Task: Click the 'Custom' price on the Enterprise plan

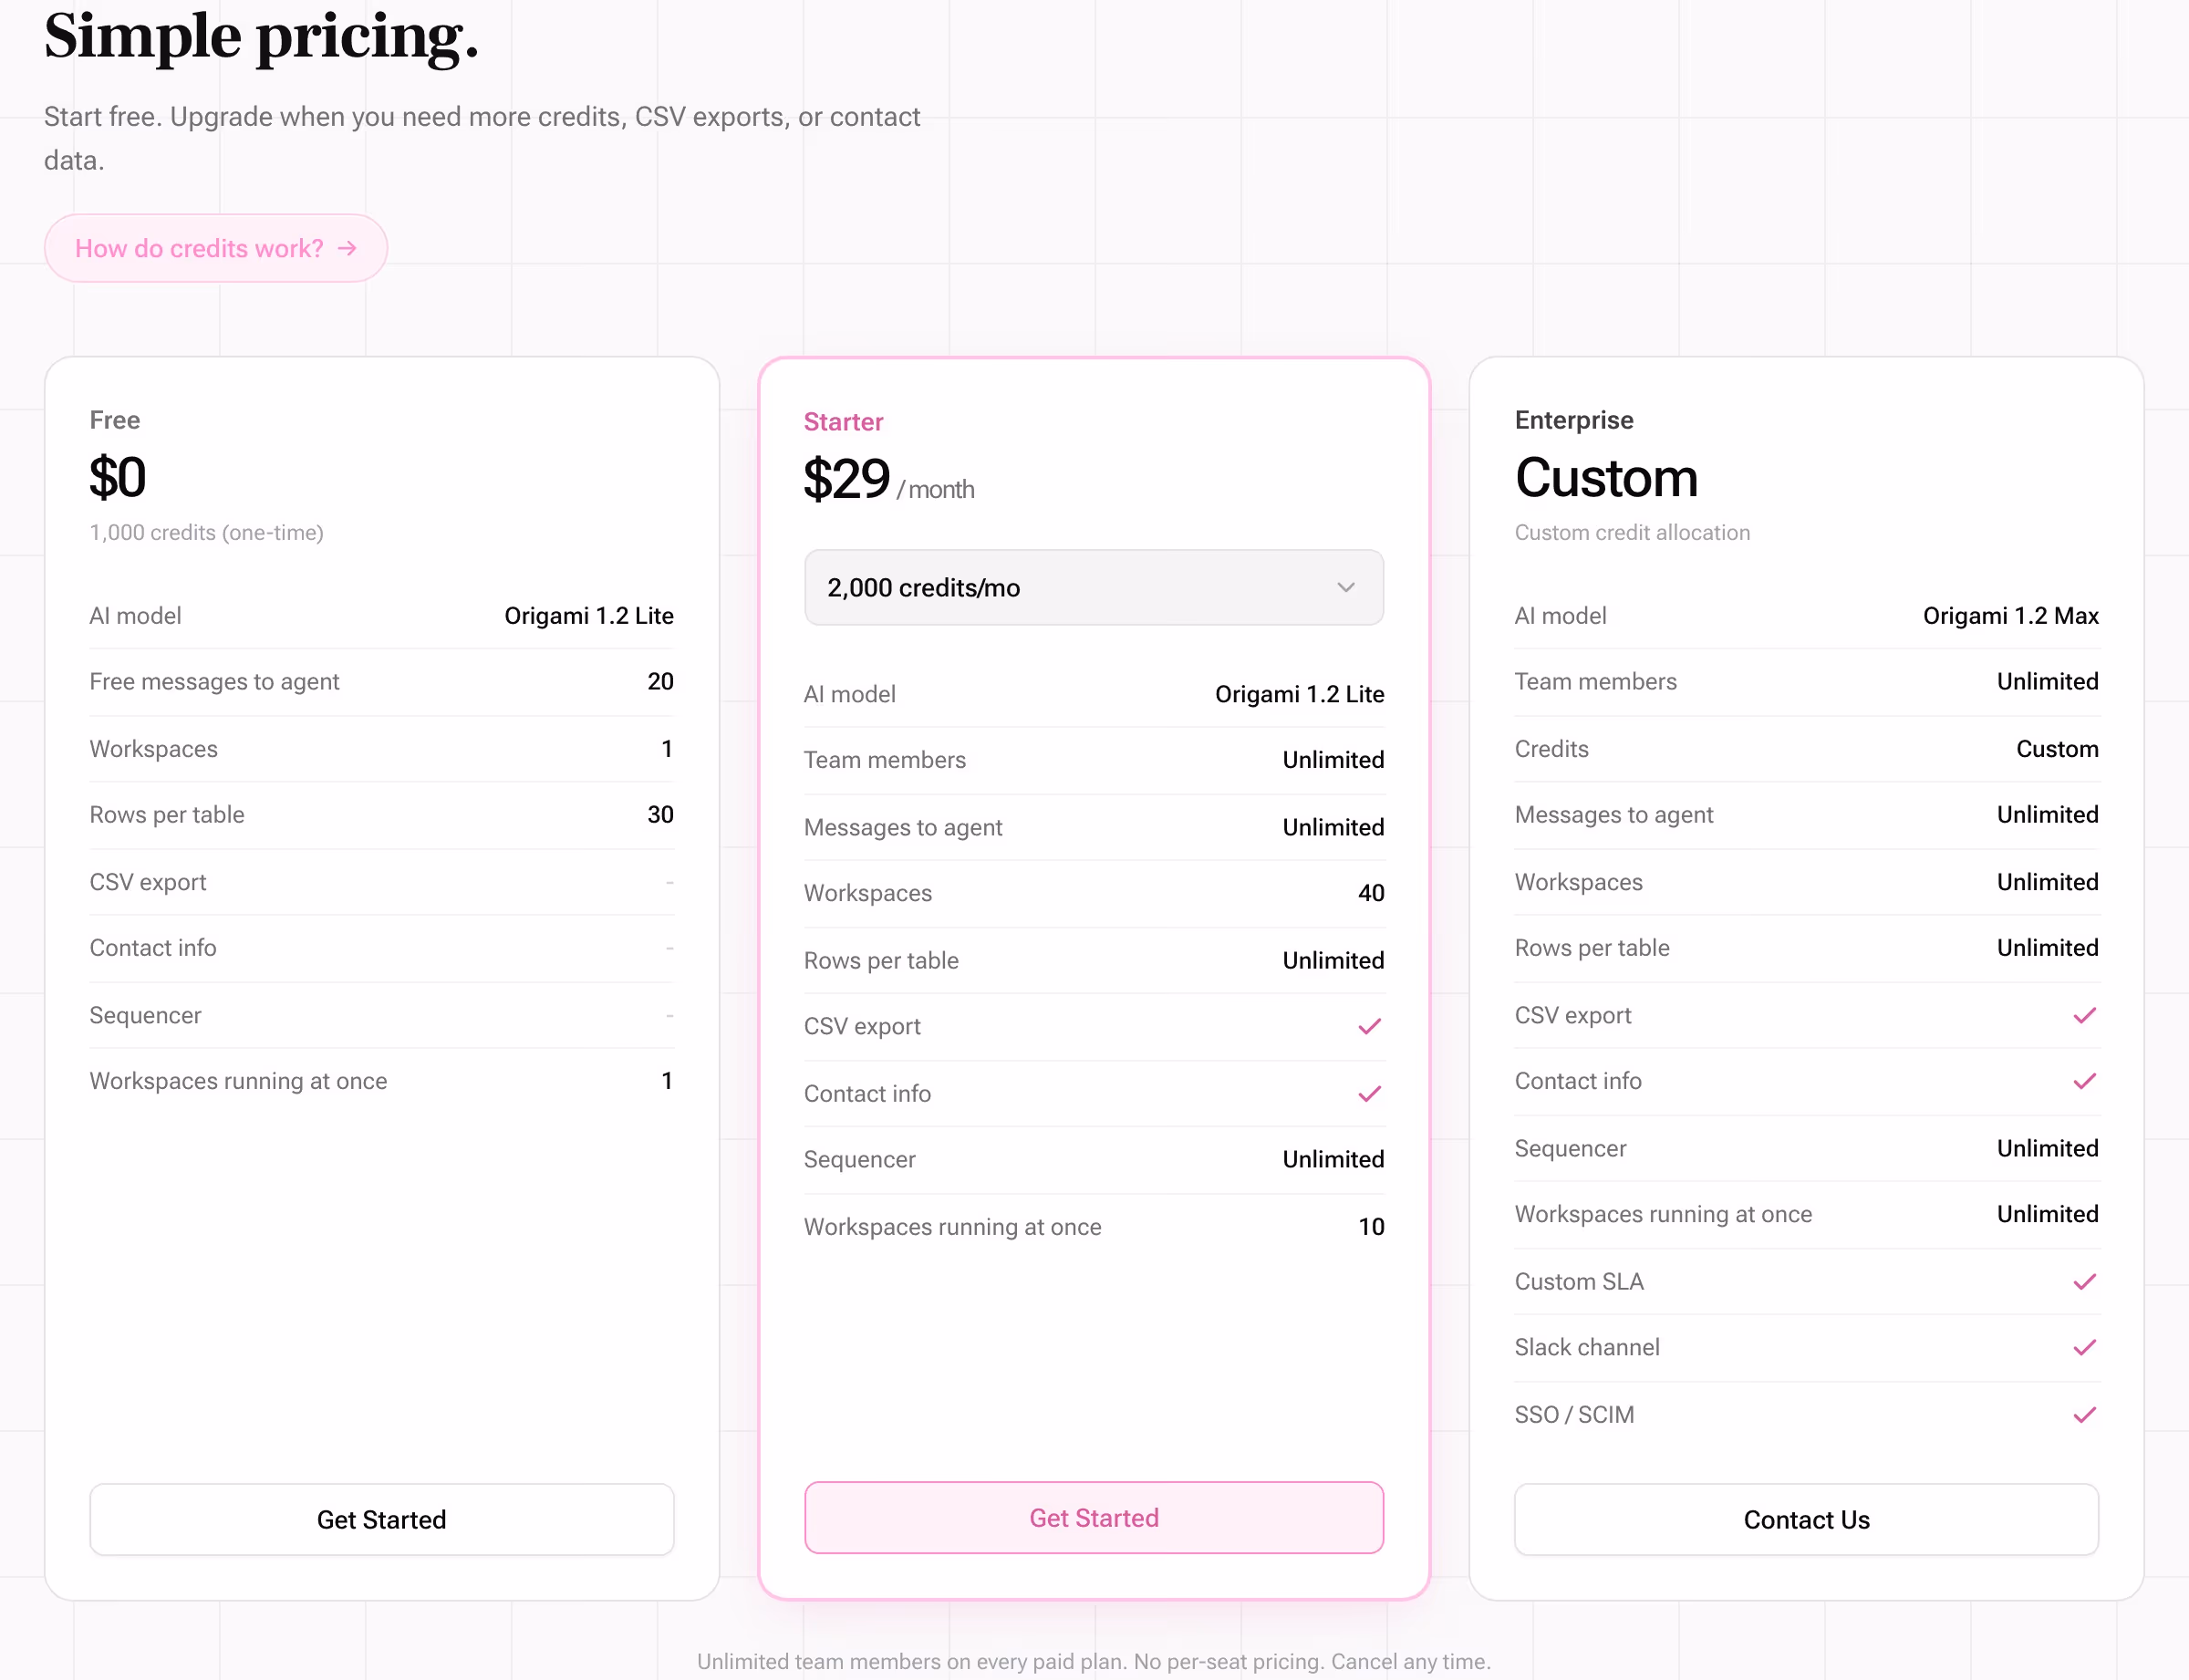Action: click(1607, 477)
